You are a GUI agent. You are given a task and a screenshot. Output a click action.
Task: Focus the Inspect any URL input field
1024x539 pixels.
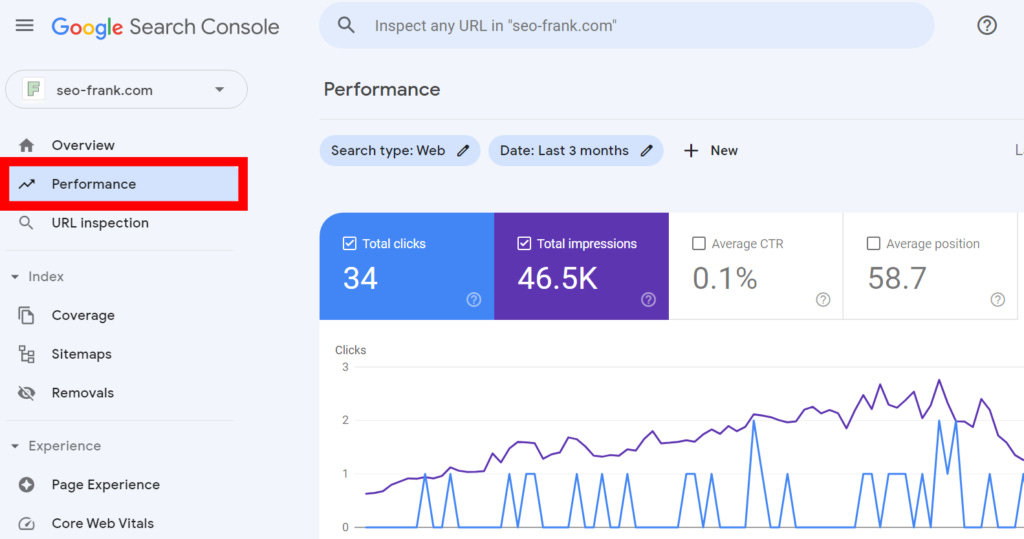coord(626,25)
